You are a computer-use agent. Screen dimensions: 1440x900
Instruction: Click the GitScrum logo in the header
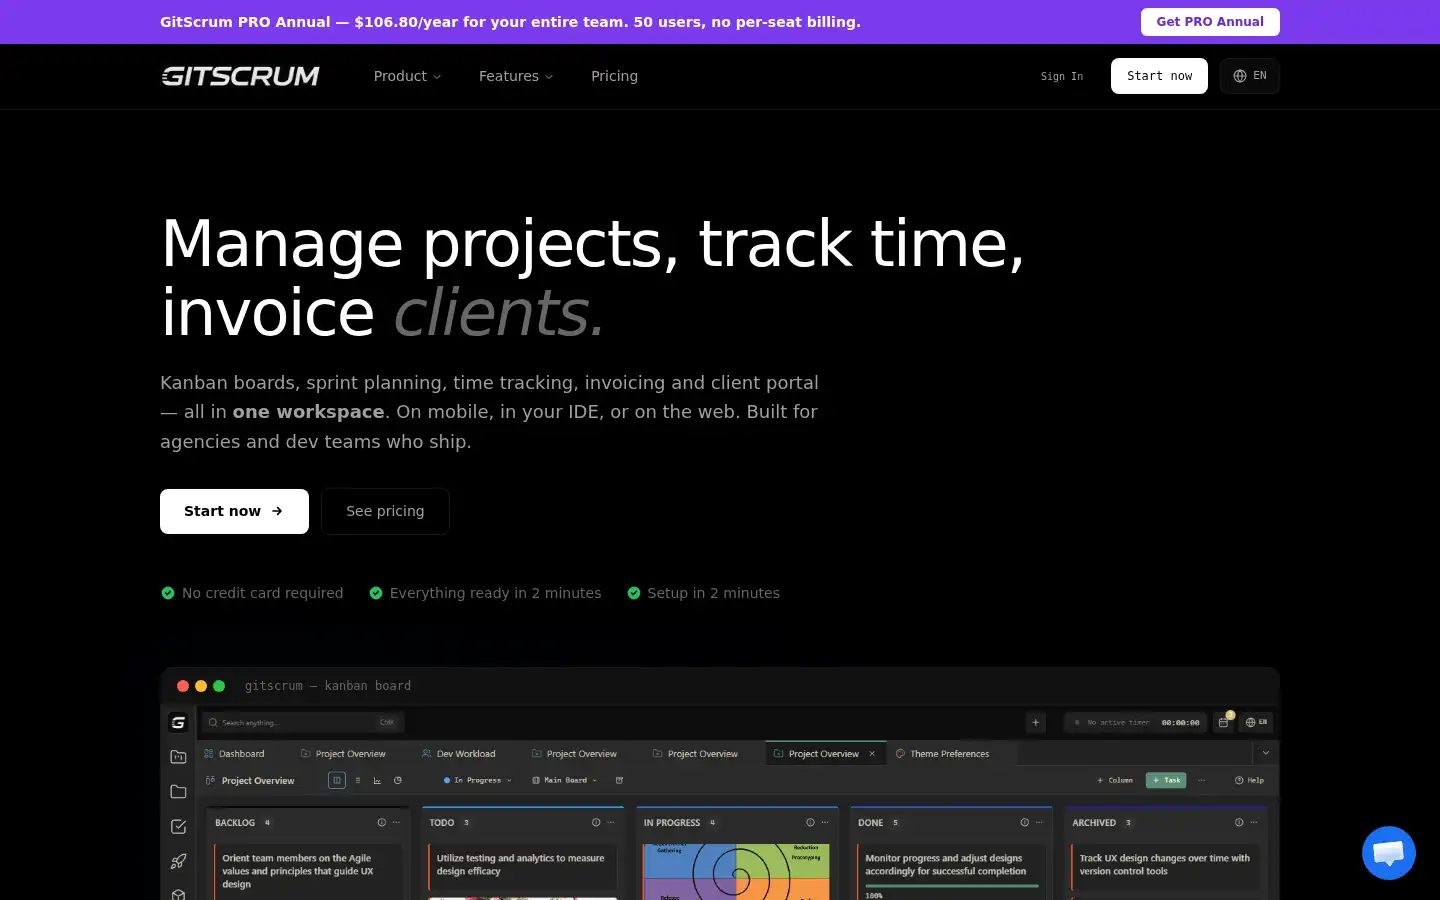tap(240, 76)
